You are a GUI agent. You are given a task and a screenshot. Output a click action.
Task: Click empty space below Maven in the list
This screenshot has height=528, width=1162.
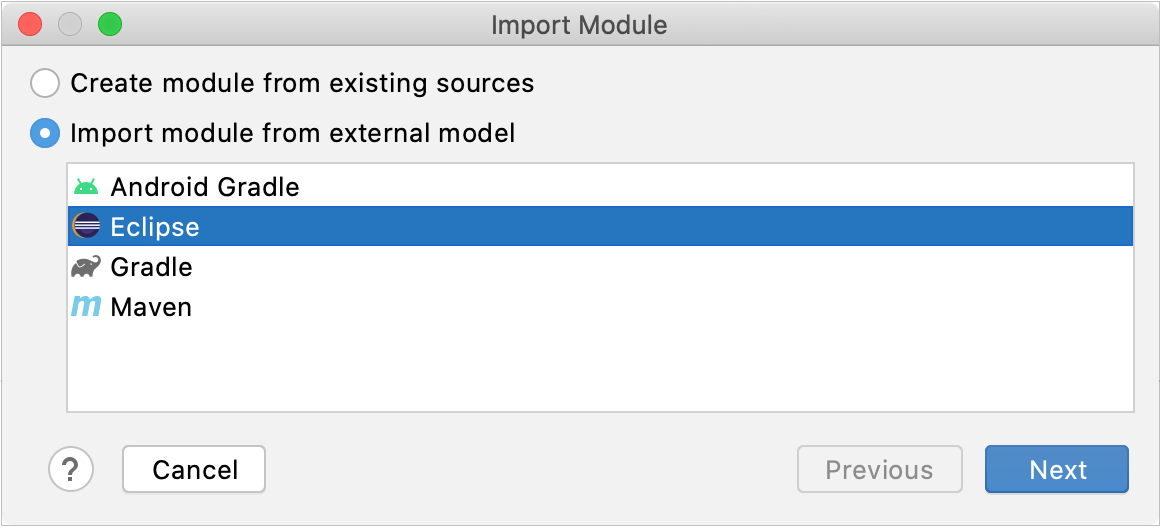(600, 369)
